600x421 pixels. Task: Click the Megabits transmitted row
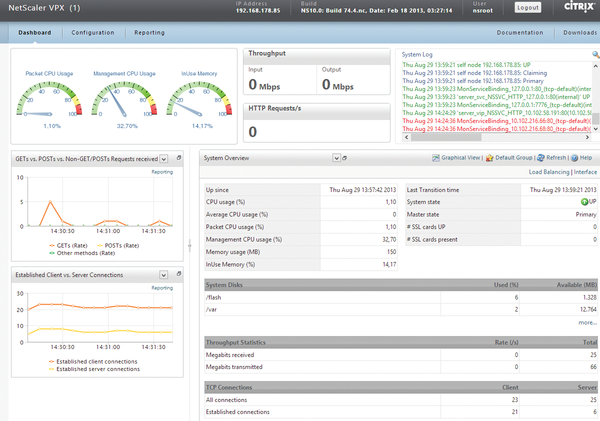tap(401, 367)
